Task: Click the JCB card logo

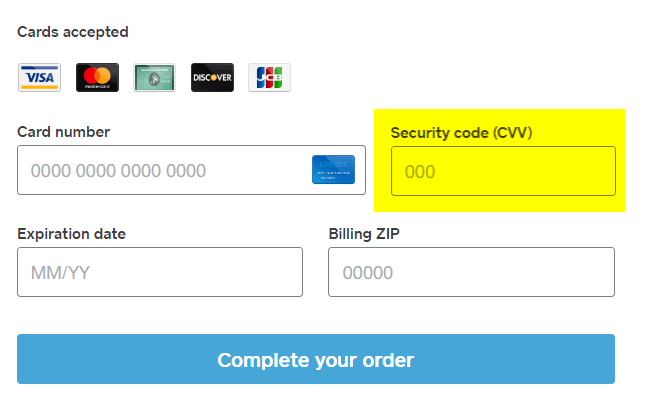Action: pos(269,77)
